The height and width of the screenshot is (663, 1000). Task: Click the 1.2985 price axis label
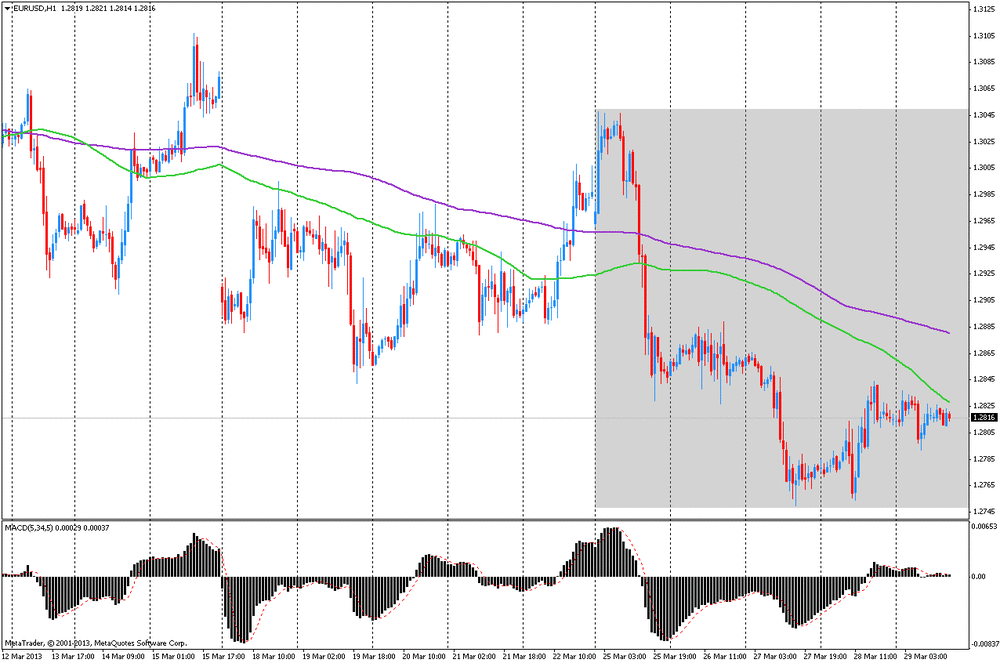[985, 194]
